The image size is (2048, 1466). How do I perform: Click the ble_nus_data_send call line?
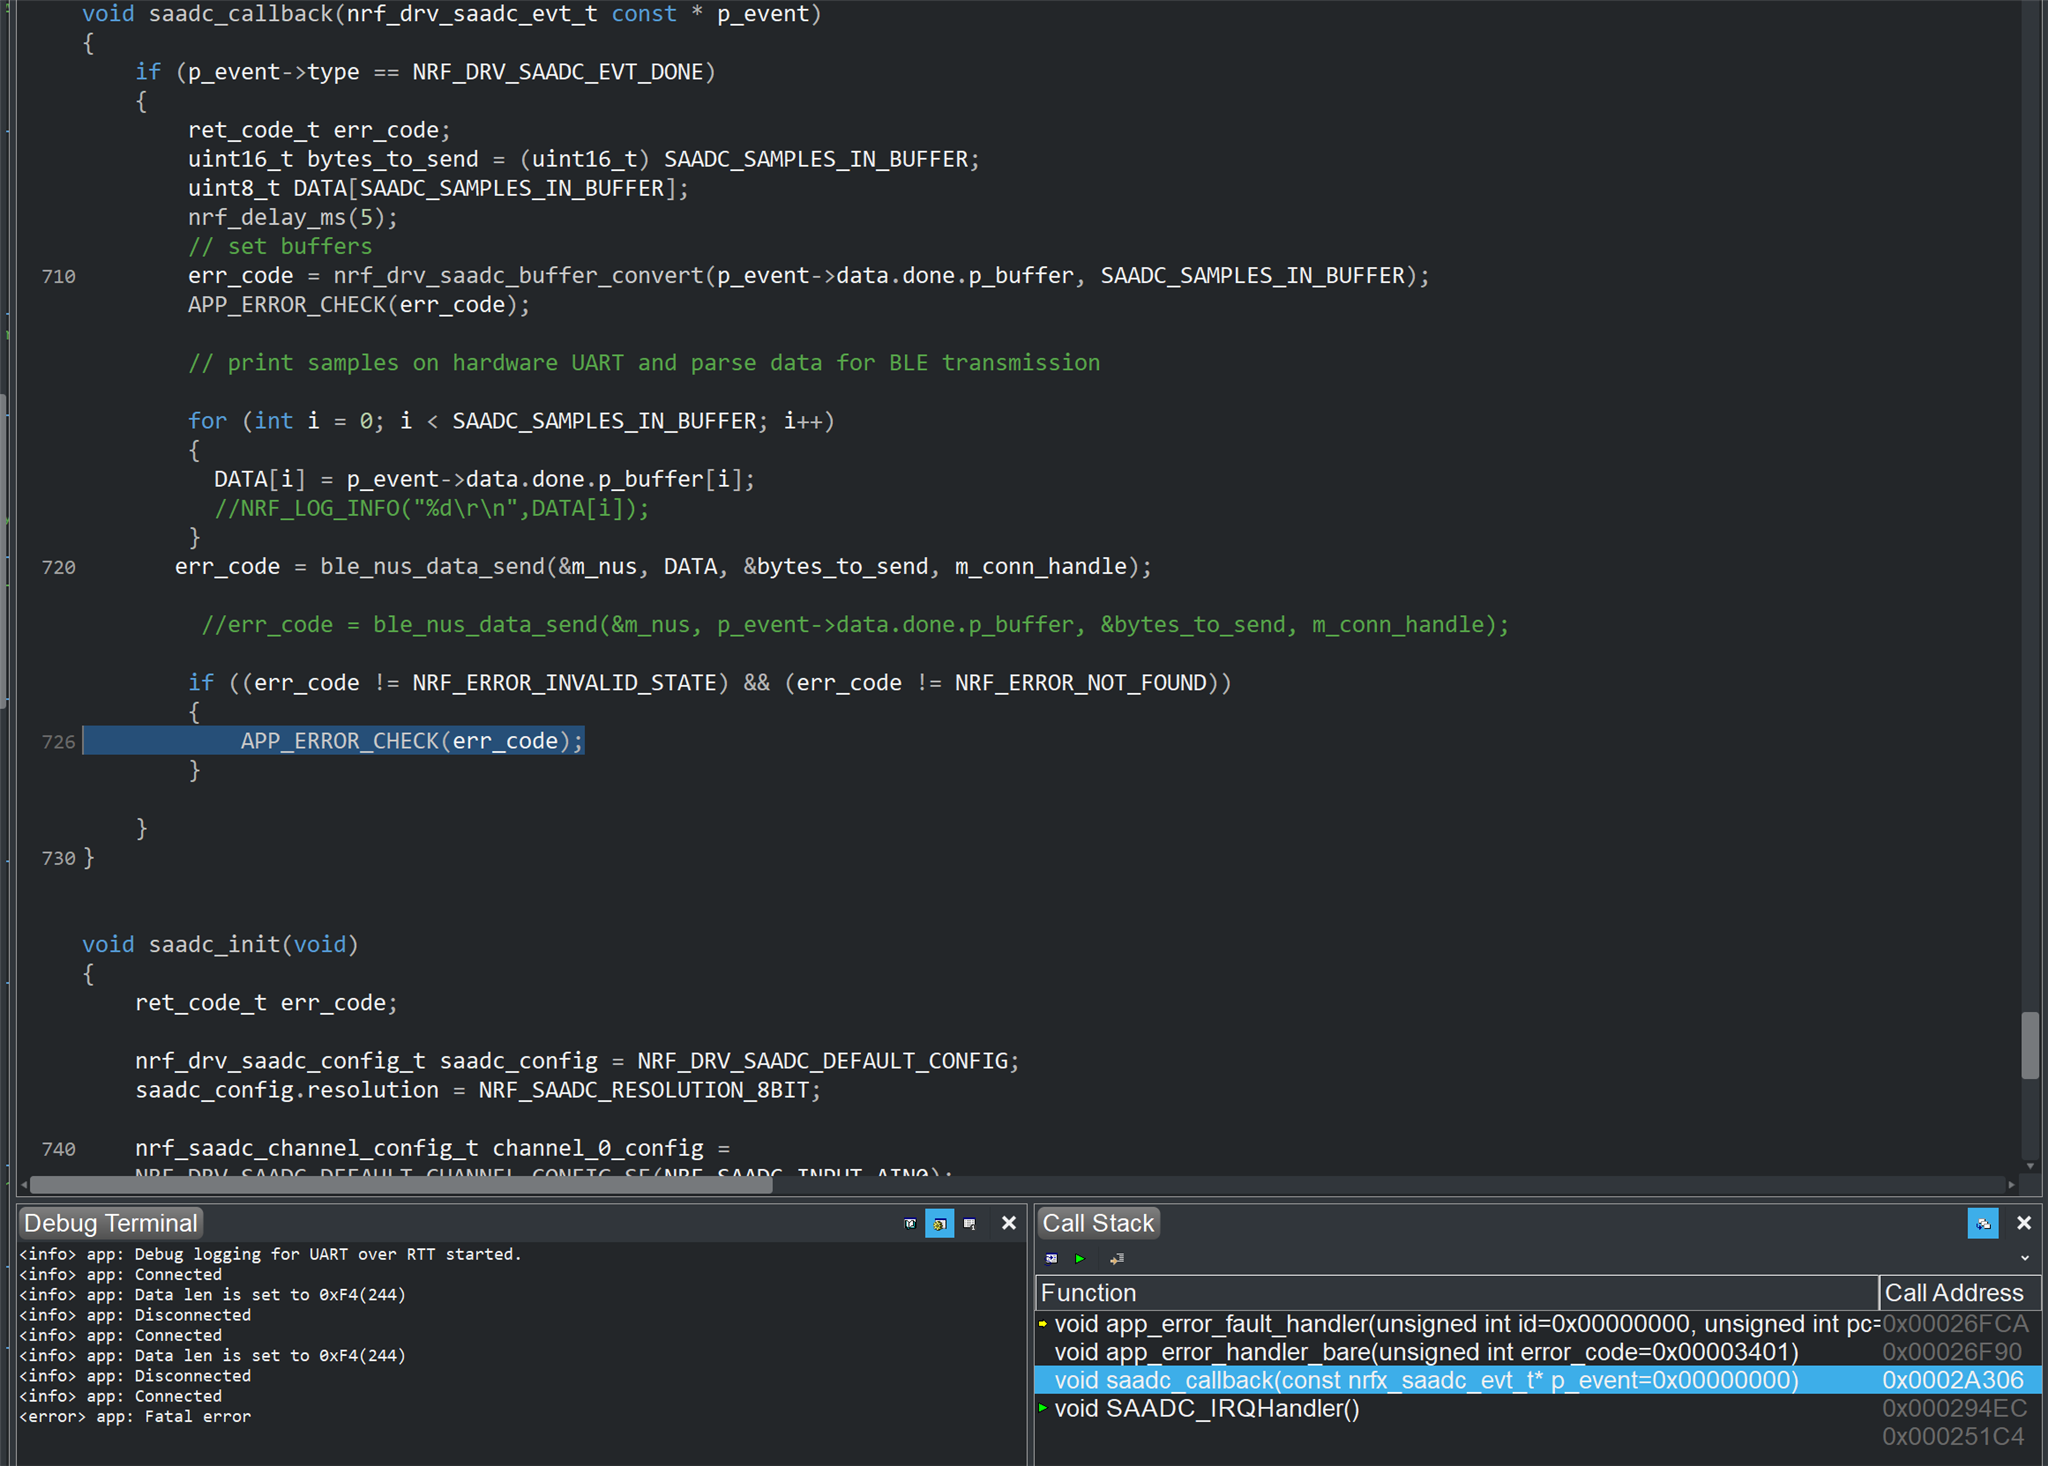(x=663, y=567)
